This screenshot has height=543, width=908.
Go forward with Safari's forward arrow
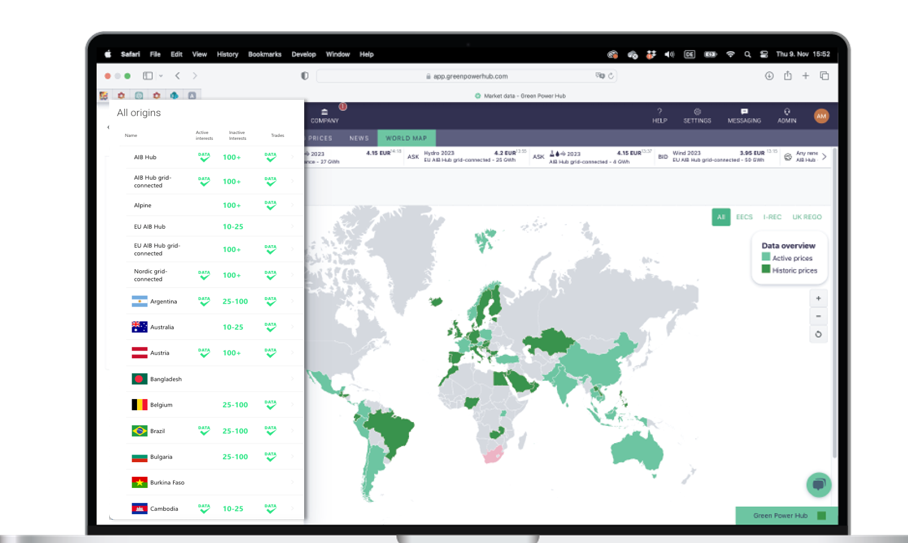click(x=195, y=76)
